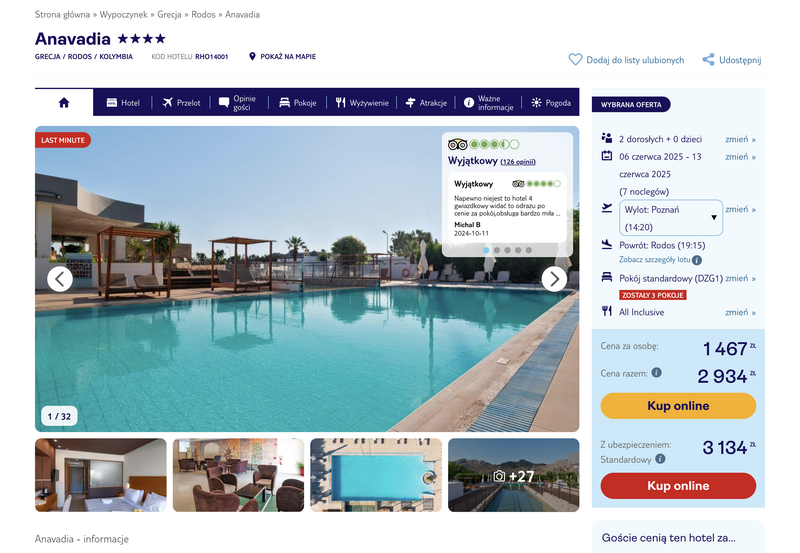Open the Wylot: Poznań departure dropdown
This screenshot has height=553, width=800.
670,218
